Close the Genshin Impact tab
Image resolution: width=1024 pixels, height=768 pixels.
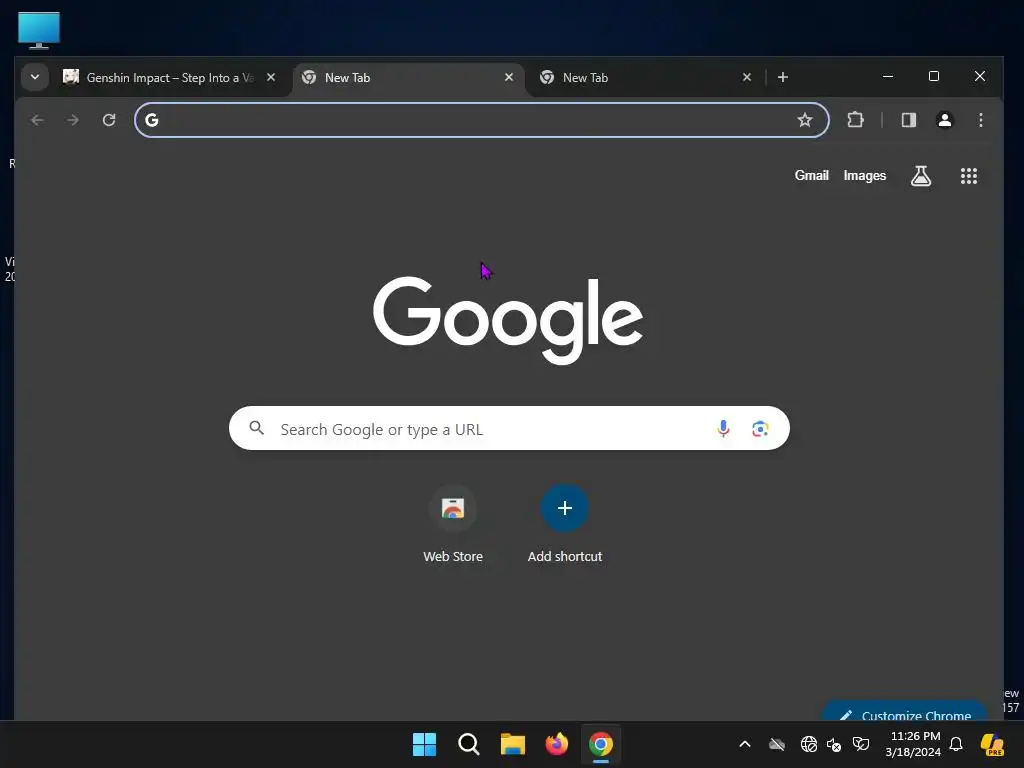tap(271, 77)
